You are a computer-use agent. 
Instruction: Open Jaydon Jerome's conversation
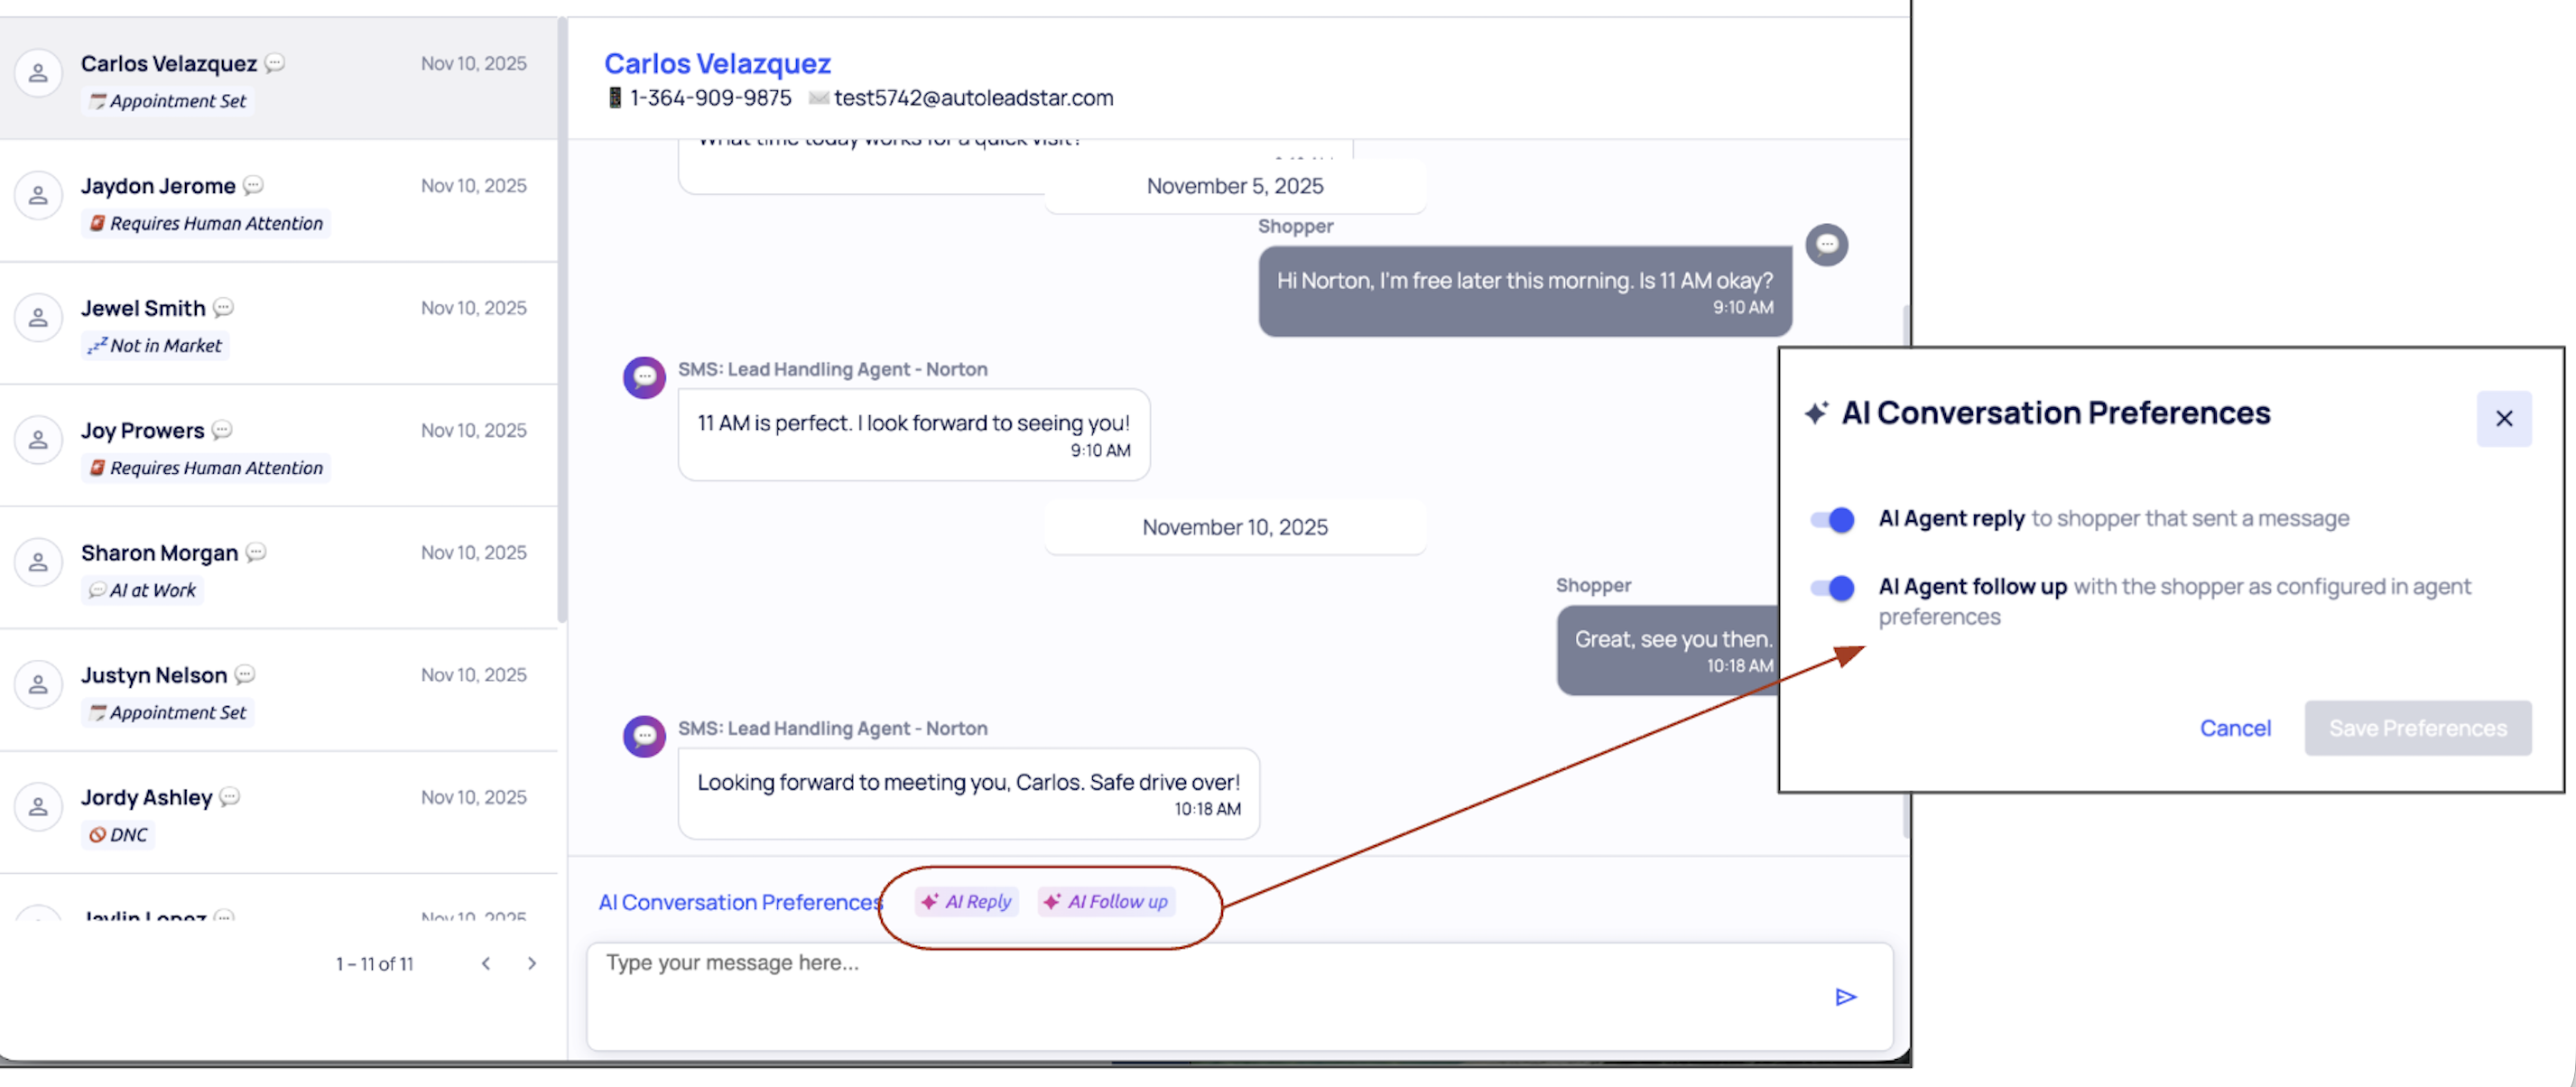278,201
